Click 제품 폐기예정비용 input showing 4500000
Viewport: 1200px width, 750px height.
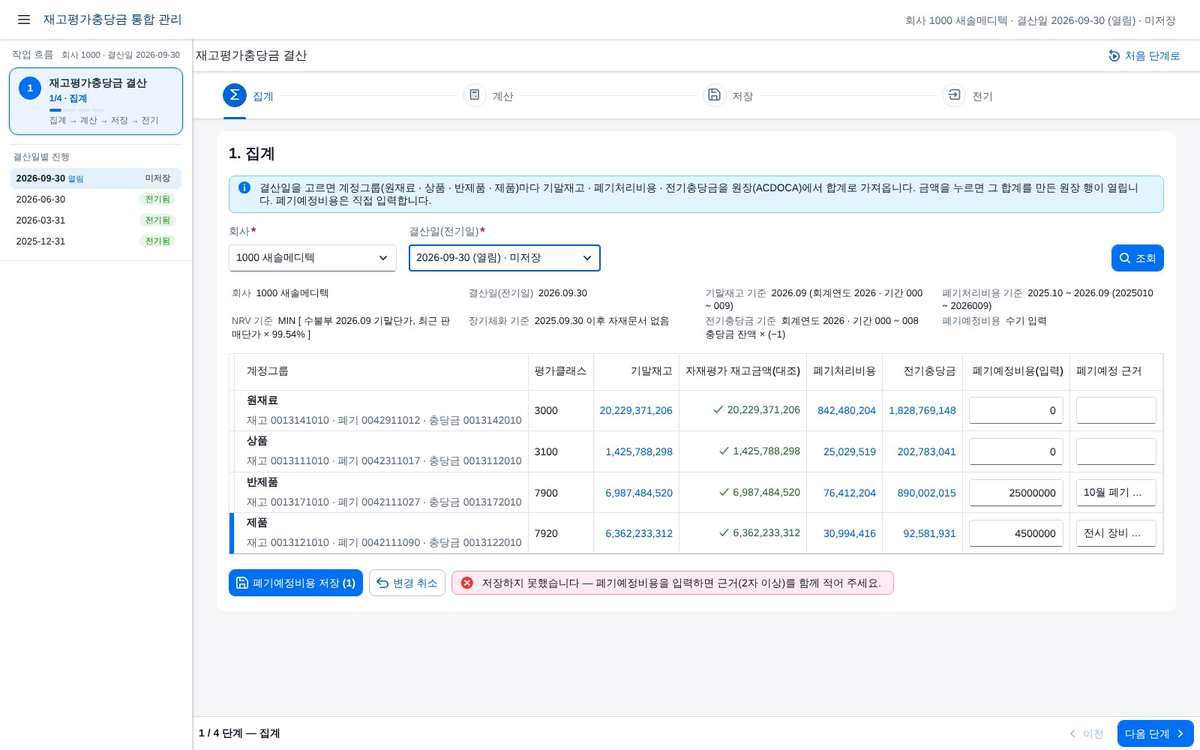point(1016,533)
